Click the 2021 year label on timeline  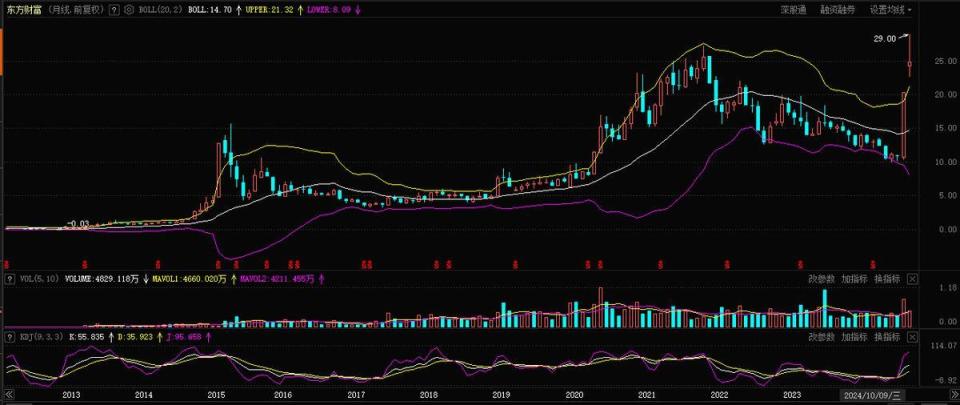[647, 394]
